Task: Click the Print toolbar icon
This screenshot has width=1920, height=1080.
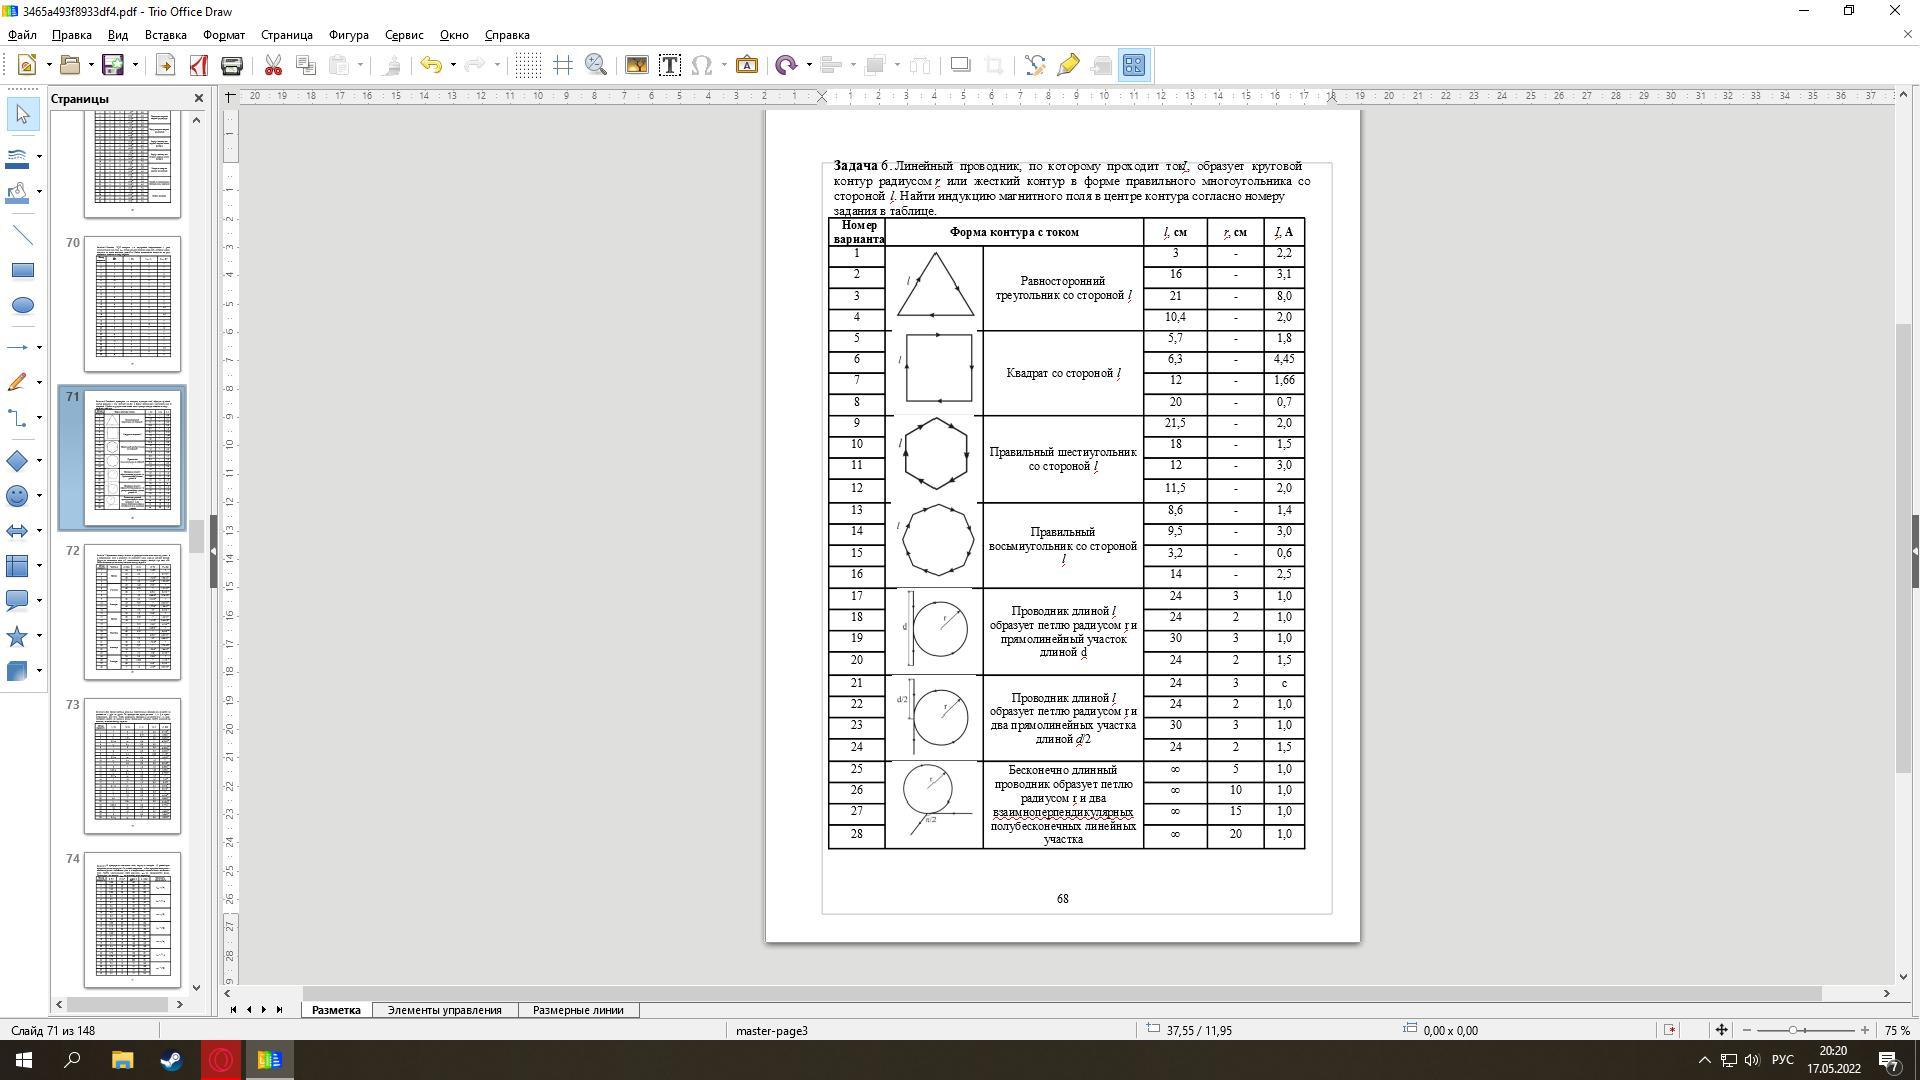Action: point(232,65)
